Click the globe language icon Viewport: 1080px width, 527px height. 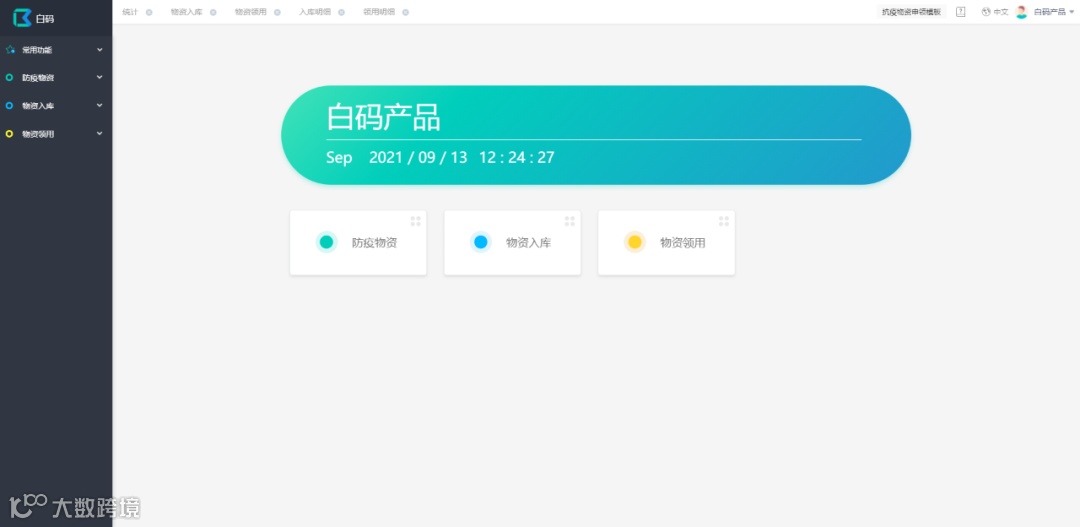point(986,12)
